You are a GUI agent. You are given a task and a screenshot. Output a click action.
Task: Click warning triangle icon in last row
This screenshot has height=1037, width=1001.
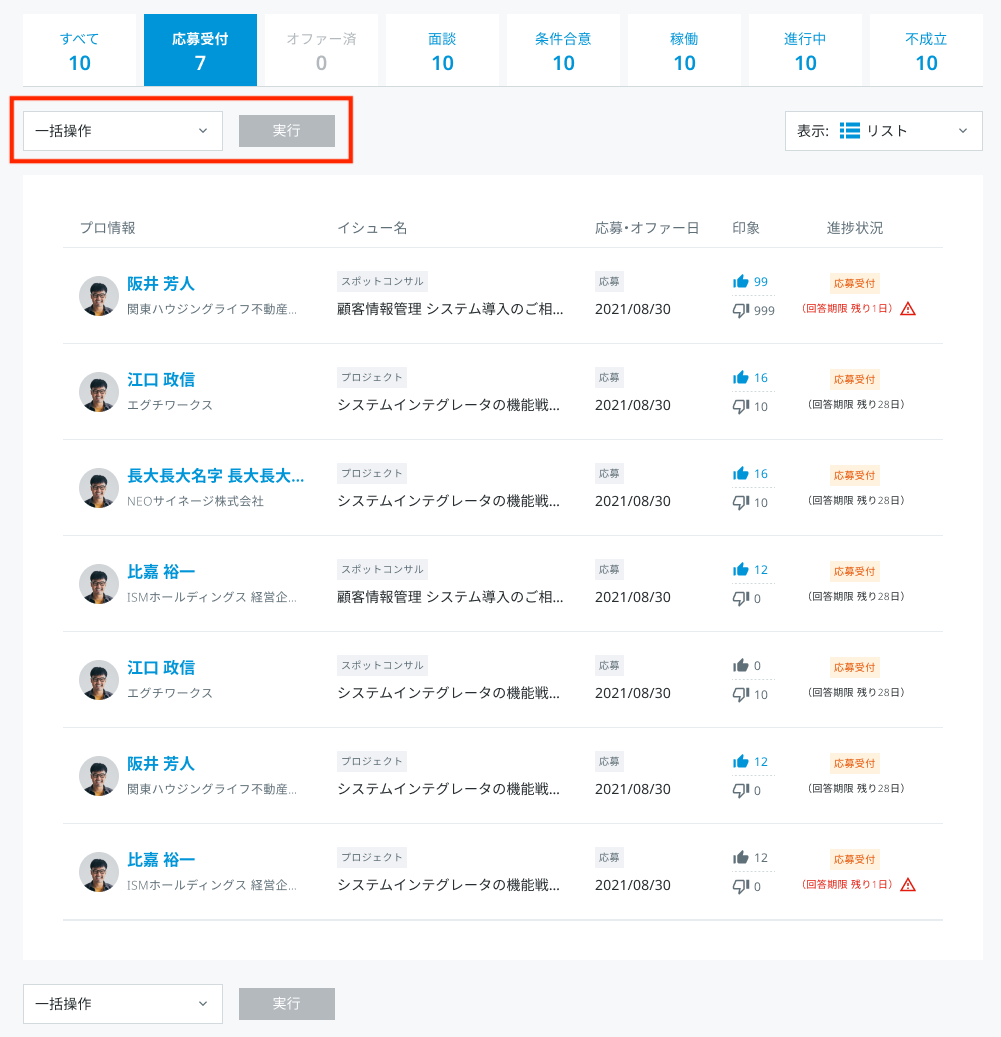908,885
